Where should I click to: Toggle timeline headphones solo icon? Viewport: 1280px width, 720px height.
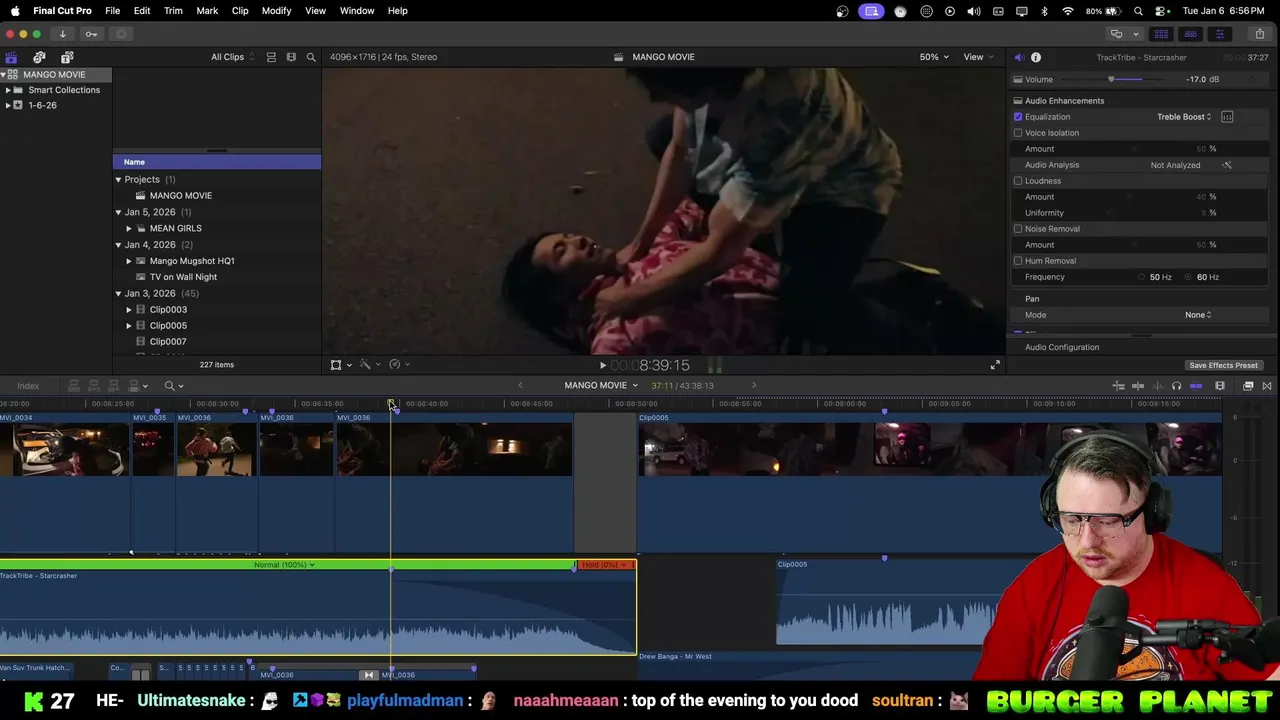pyautogui.click(x=1176, y=386)
